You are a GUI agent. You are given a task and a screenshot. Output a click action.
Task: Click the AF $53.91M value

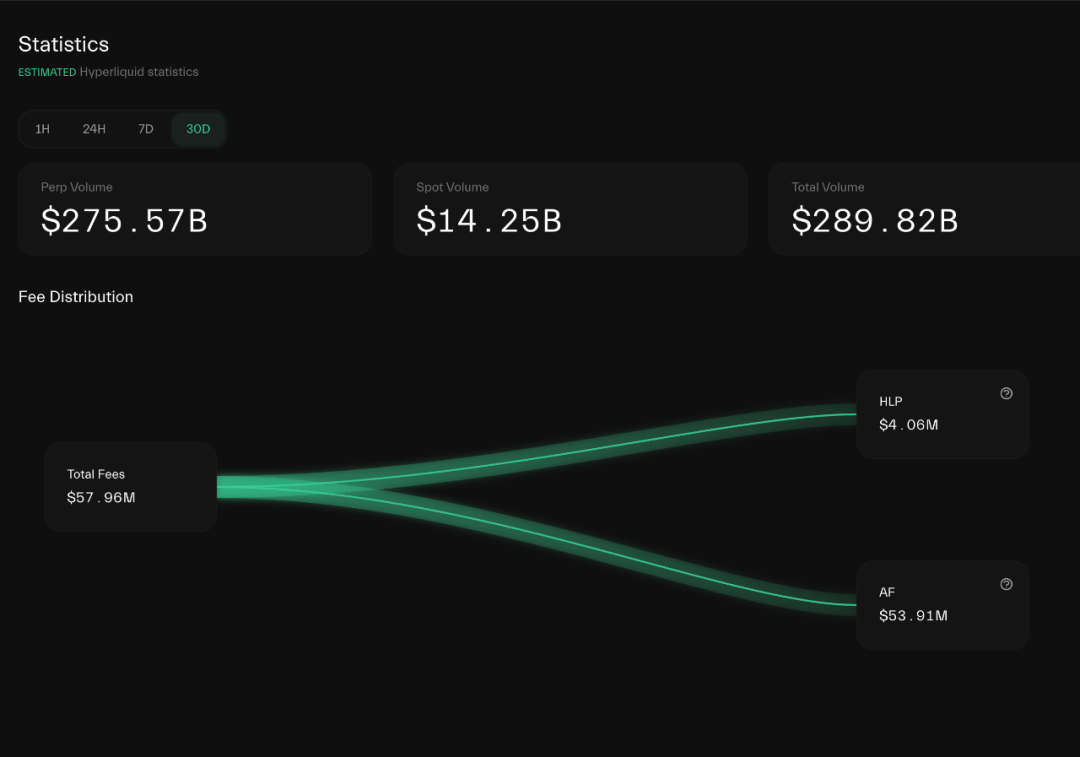(913, 616)
